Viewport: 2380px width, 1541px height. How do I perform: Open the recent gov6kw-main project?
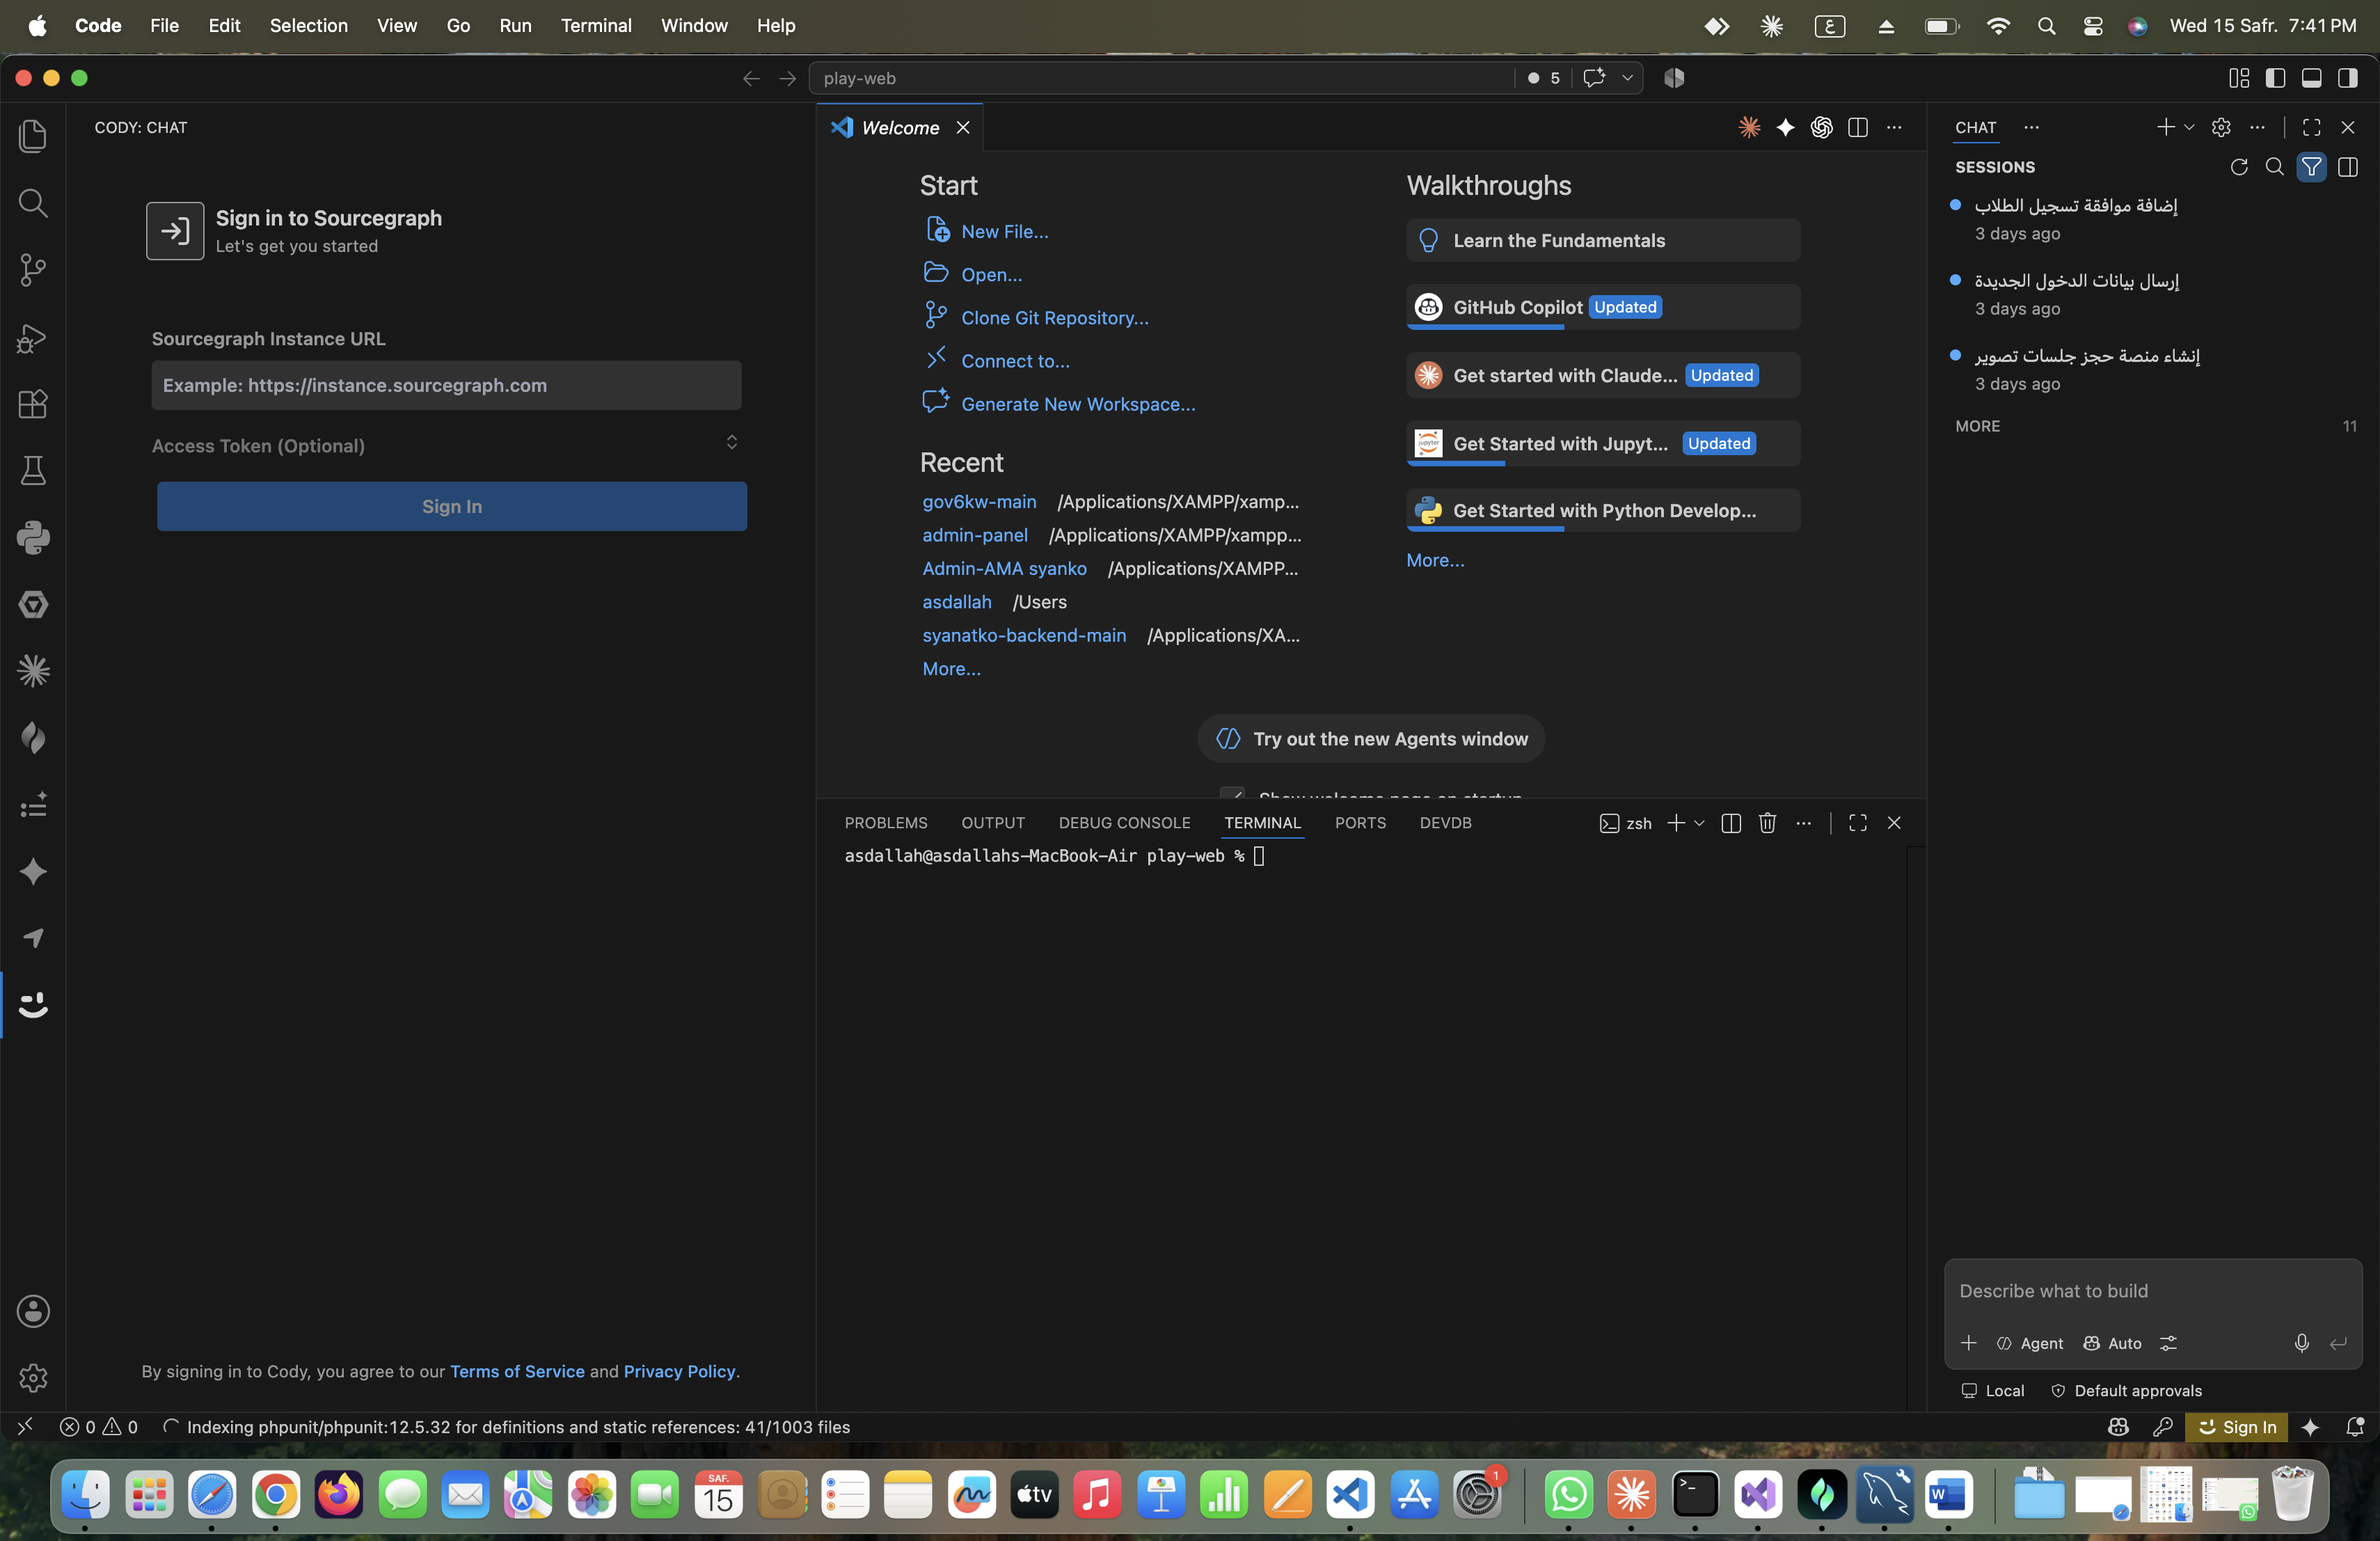pos(979,501)
